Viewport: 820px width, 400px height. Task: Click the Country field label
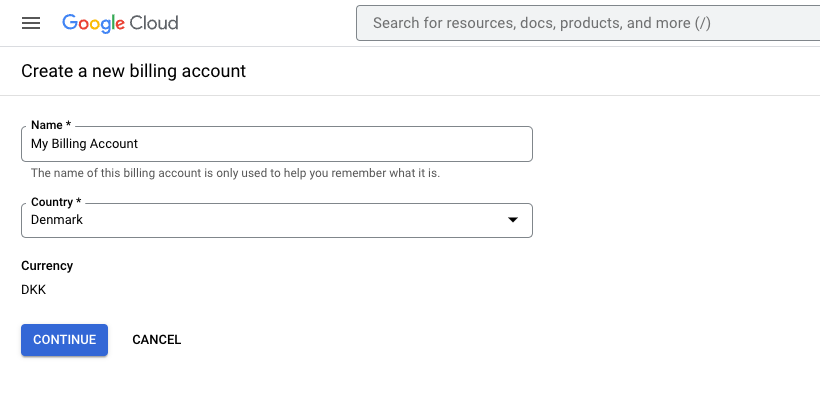coord(52,202)
